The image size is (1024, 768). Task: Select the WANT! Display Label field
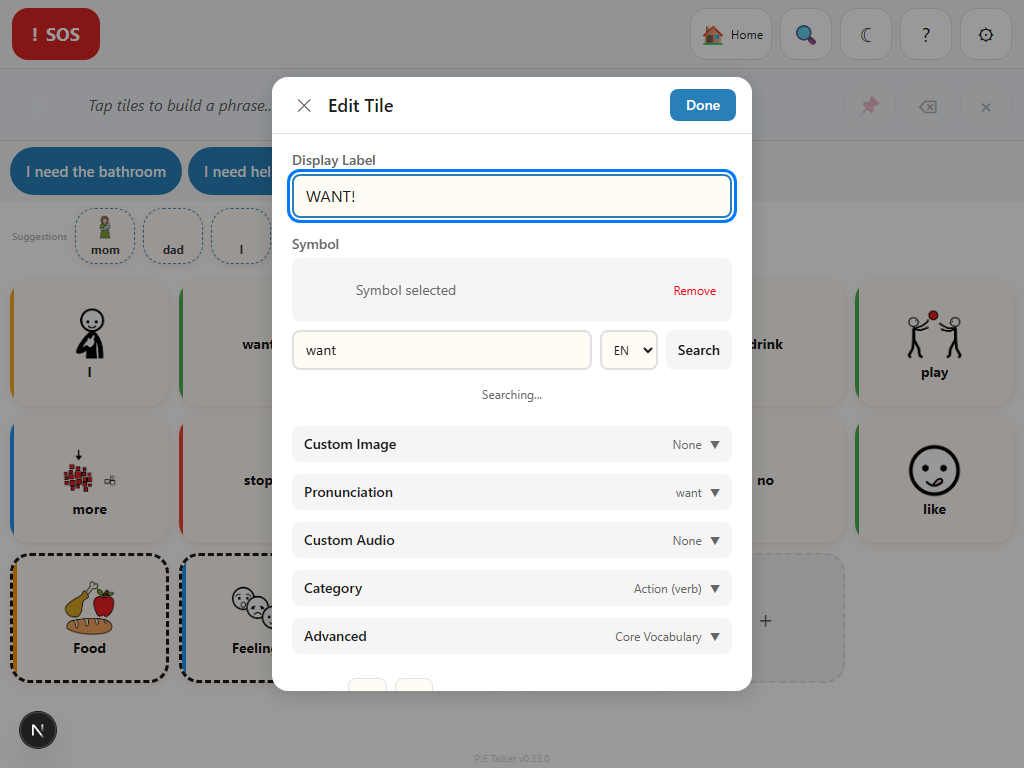point(511,196)
